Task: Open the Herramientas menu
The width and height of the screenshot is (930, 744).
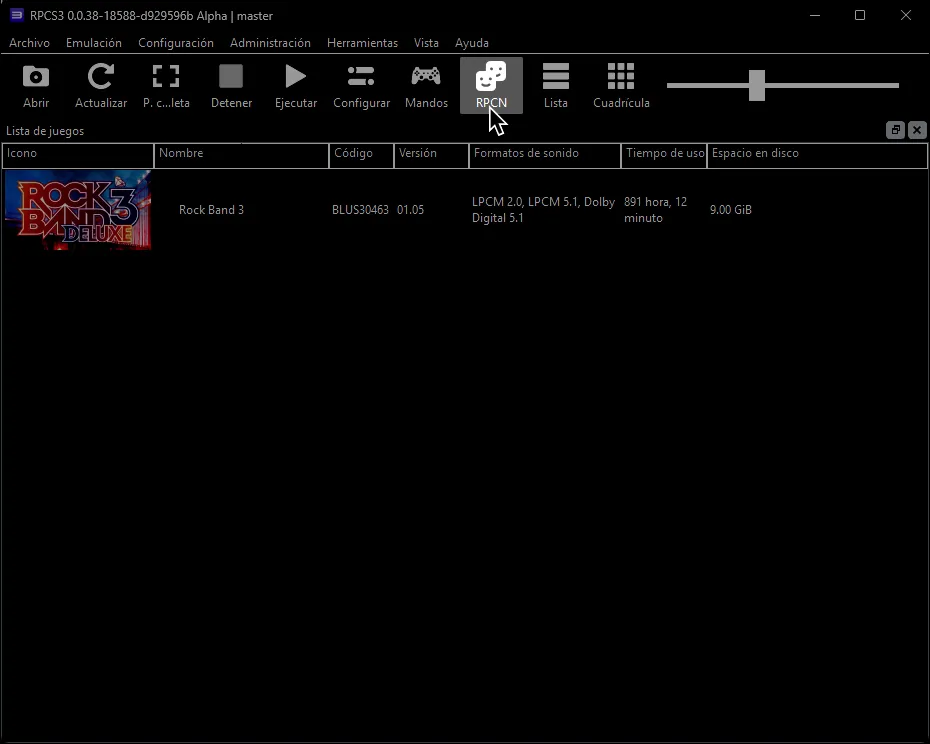Action: [x=362, y=43]
